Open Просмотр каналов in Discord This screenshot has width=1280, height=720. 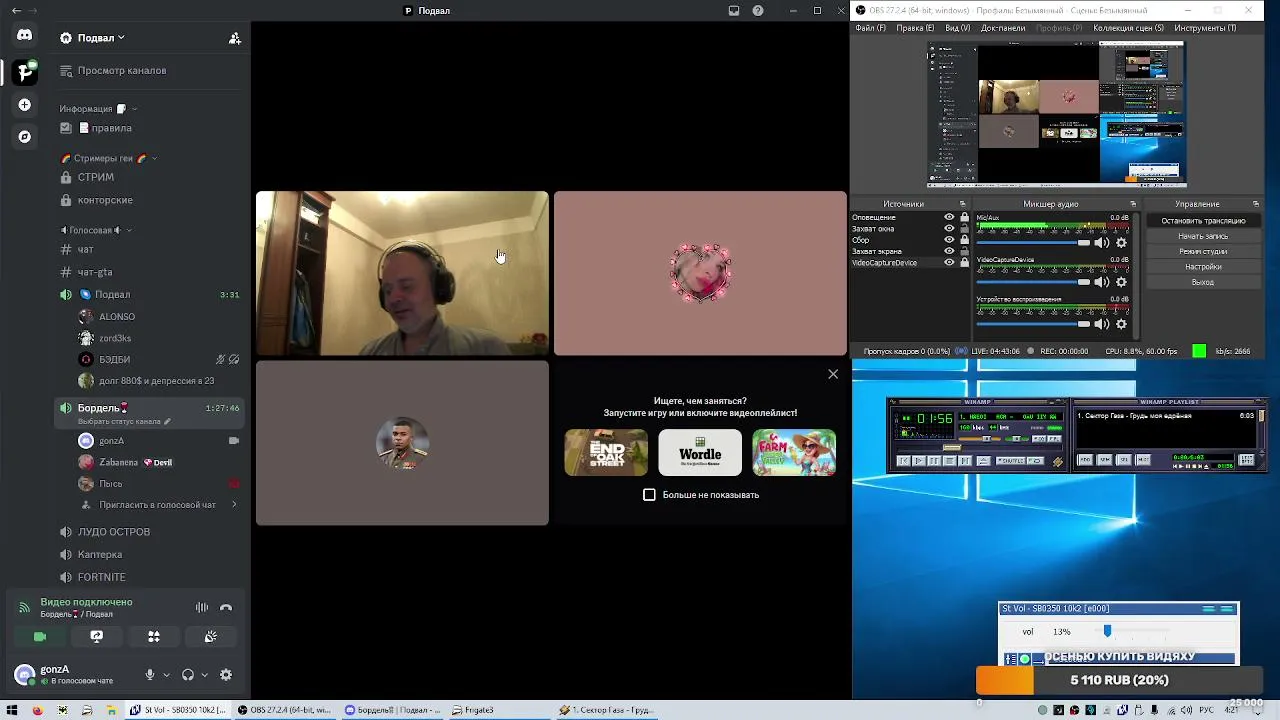122,71
